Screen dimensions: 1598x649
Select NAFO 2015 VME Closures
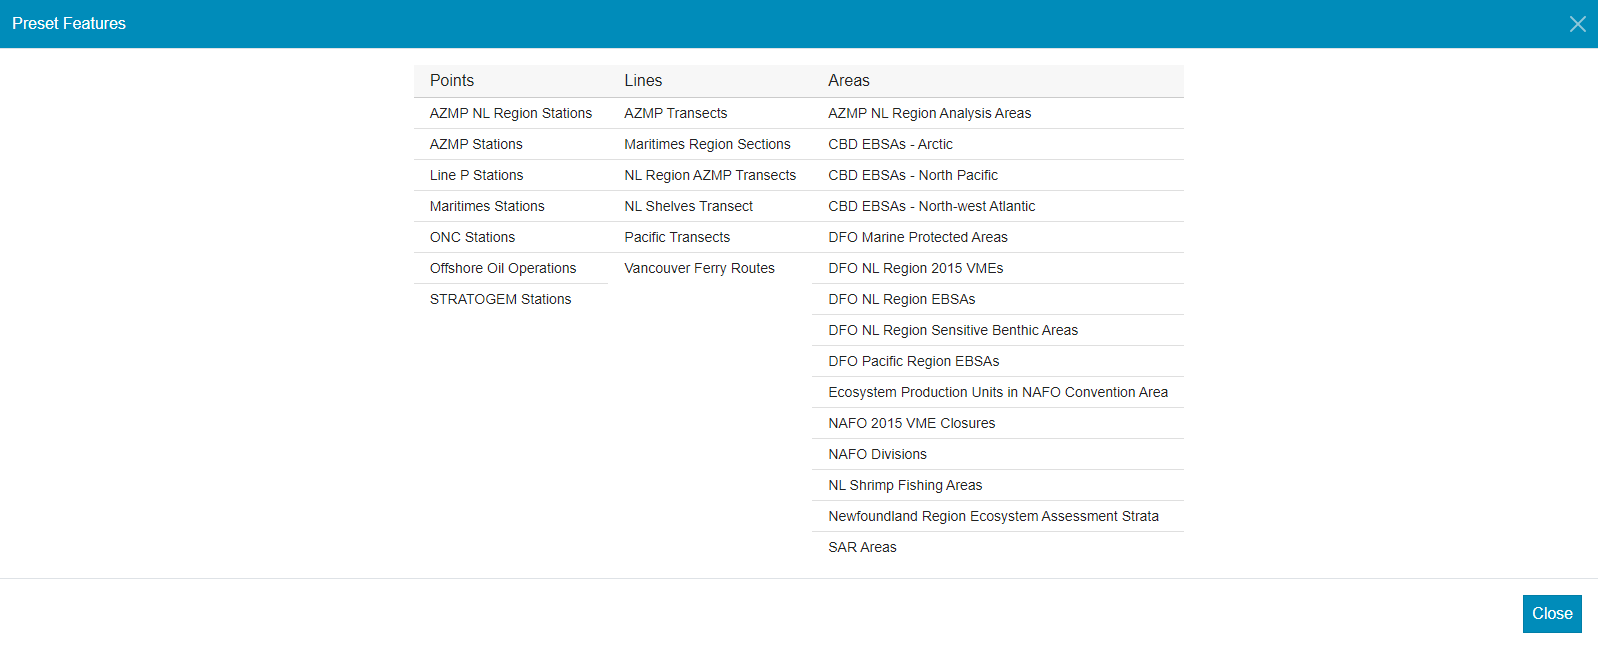coord(998,423)
